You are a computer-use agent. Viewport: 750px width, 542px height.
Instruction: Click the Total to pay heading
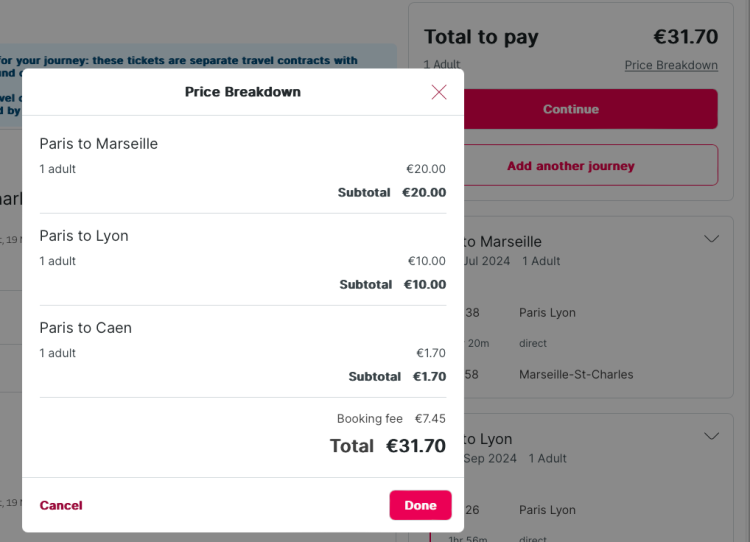[481, 37]
